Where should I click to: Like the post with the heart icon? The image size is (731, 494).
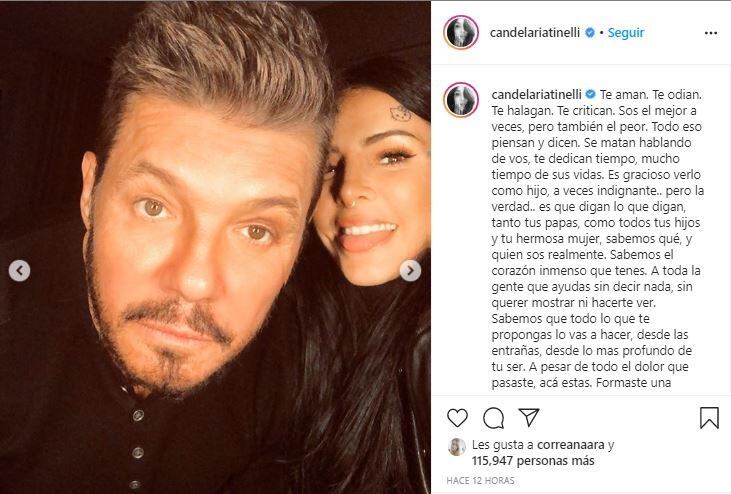tap(457, 418)
